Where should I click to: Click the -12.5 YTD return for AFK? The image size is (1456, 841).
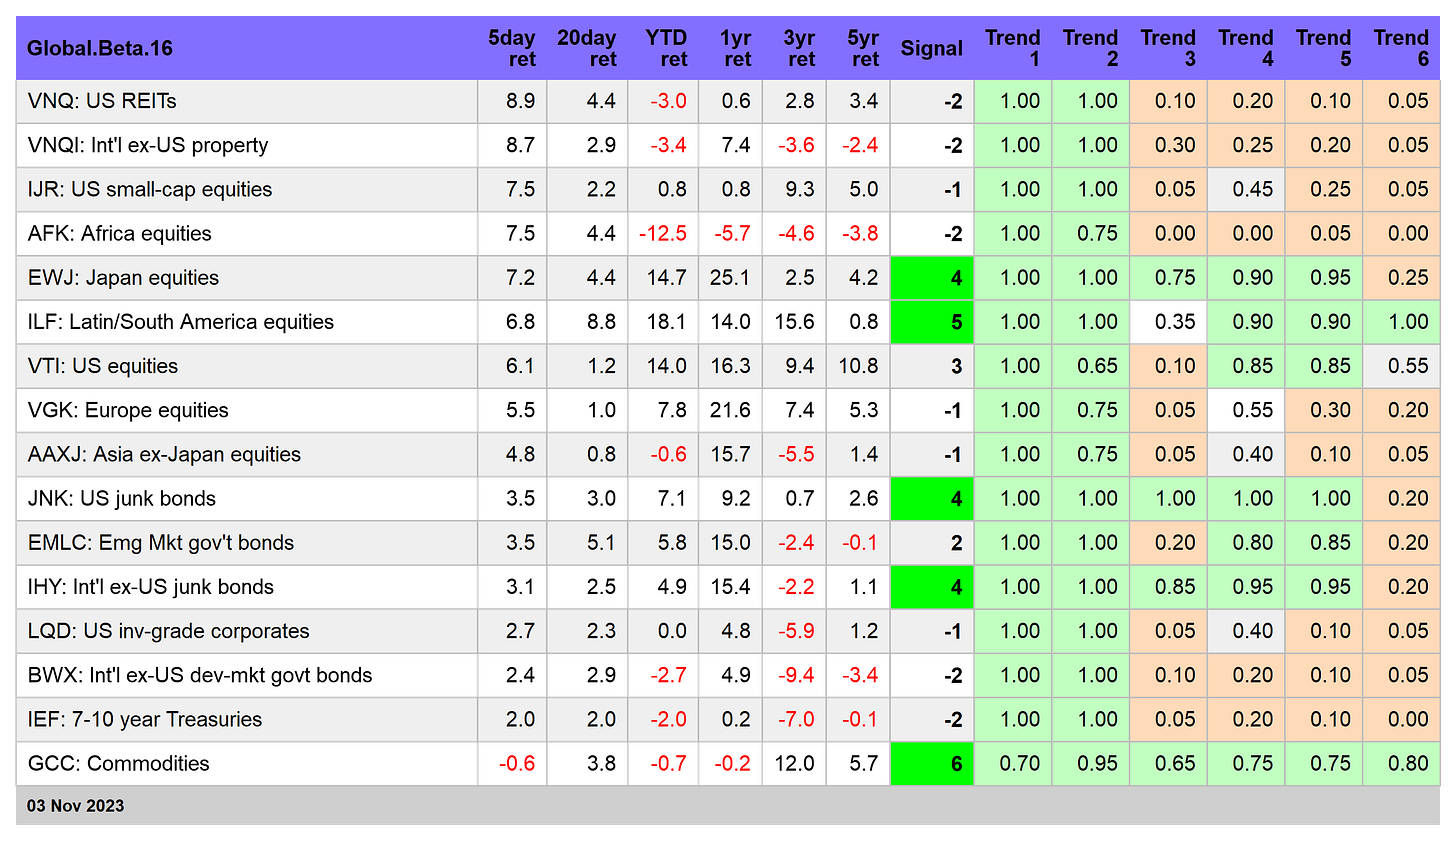pyautogui.click(x=663, y=233)
